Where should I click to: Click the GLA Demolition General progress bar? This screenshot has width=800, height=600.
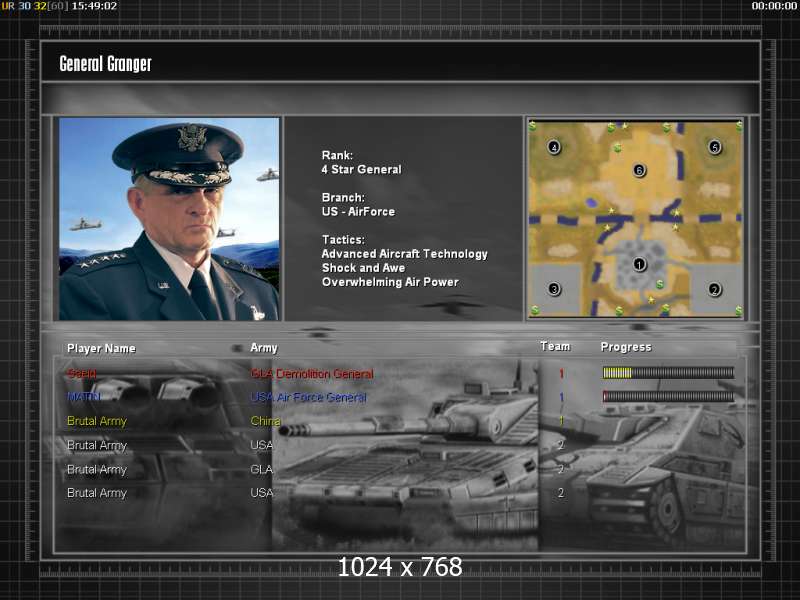(x=668, y=373)
